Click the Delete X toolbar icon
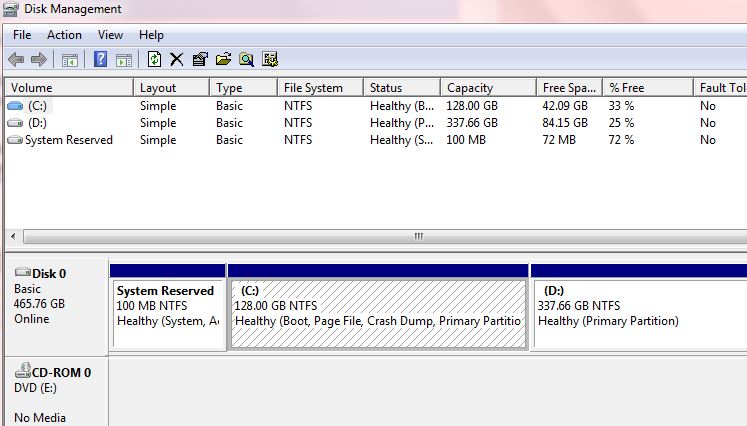 pyautogui.click(x=177, y=60)
